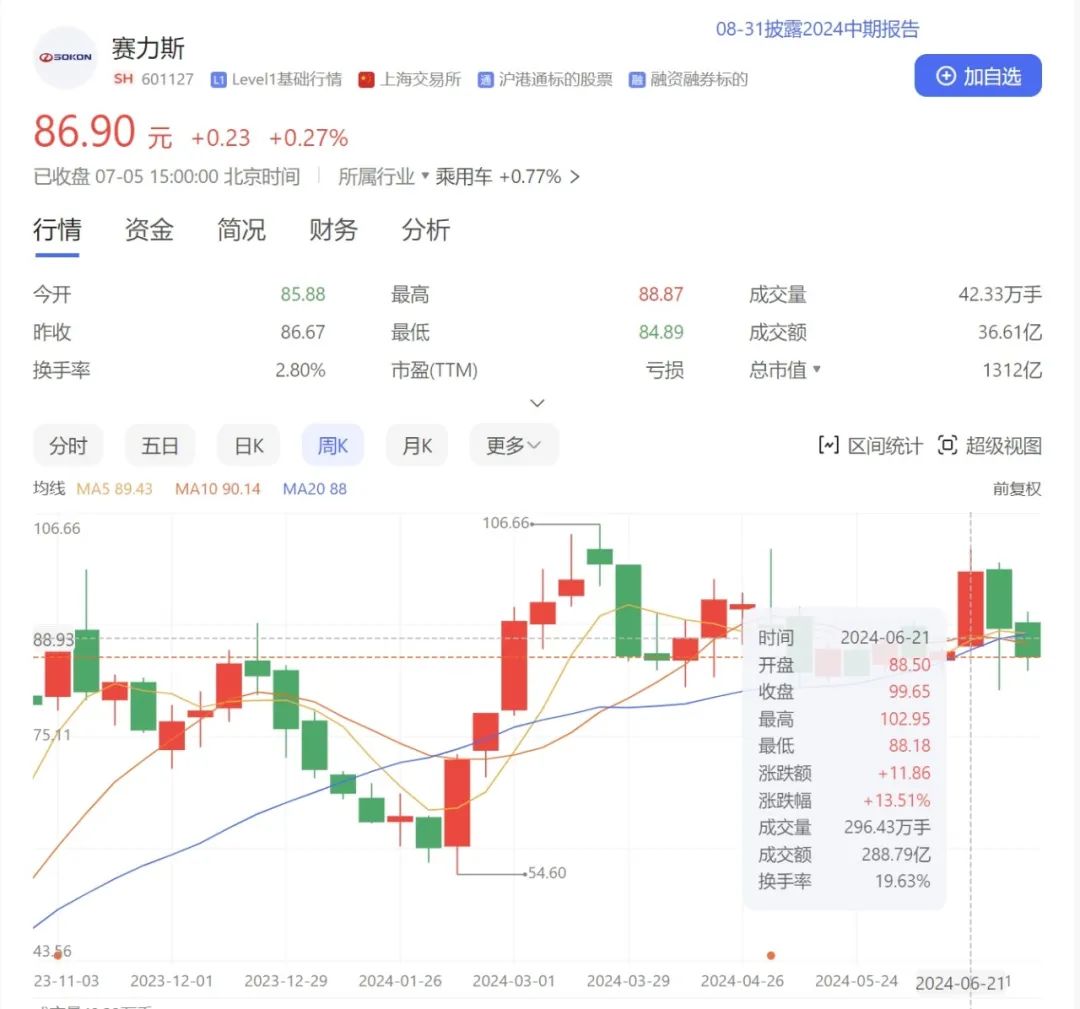Click the 2024-06-21 crosshair date label
Viewport: 1080px width, 1009px height.
pyautogui.click(x=962, y=984)
